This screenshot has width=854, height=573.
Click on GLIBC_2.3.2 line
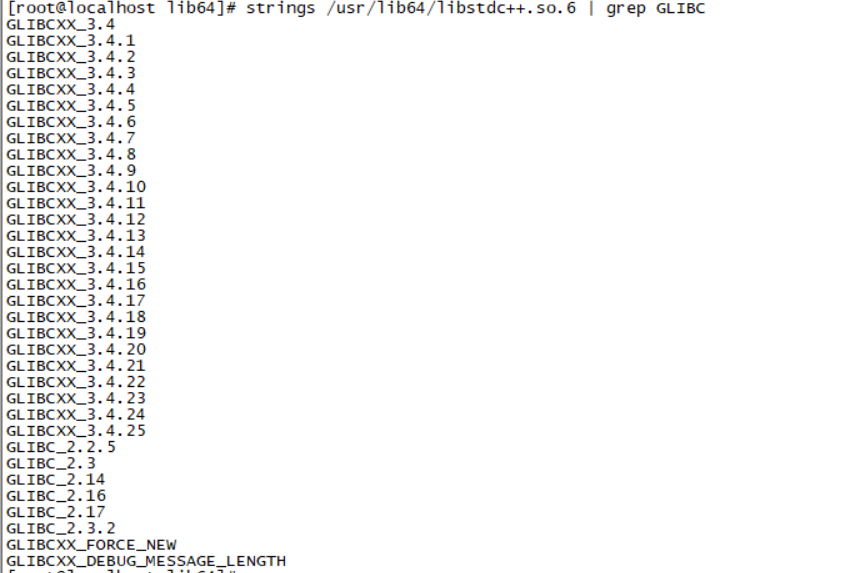pos(61,528)
